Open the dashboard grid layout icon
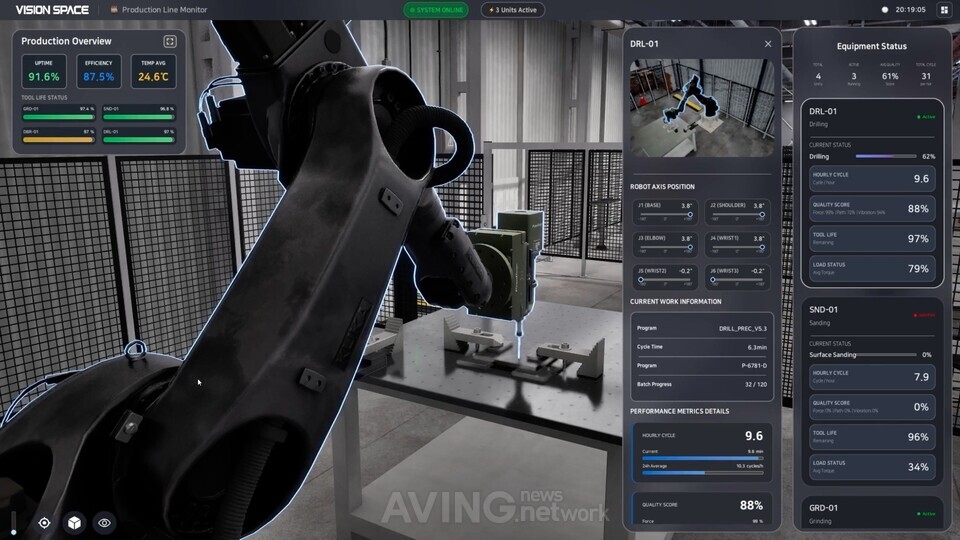 click(943, 10)
